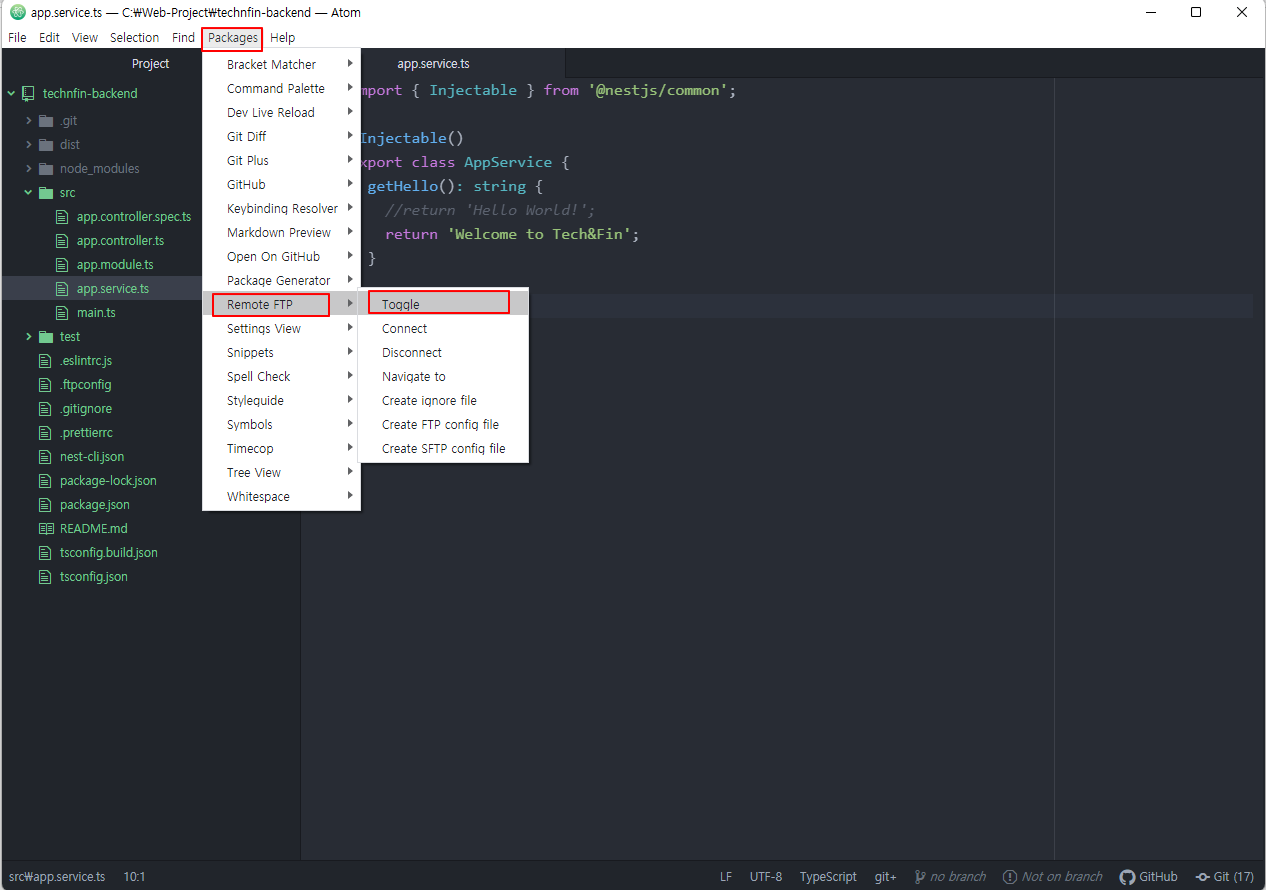
Task: Open Snippets submenu
Action: pyautogui.click(x=281, y=352)
